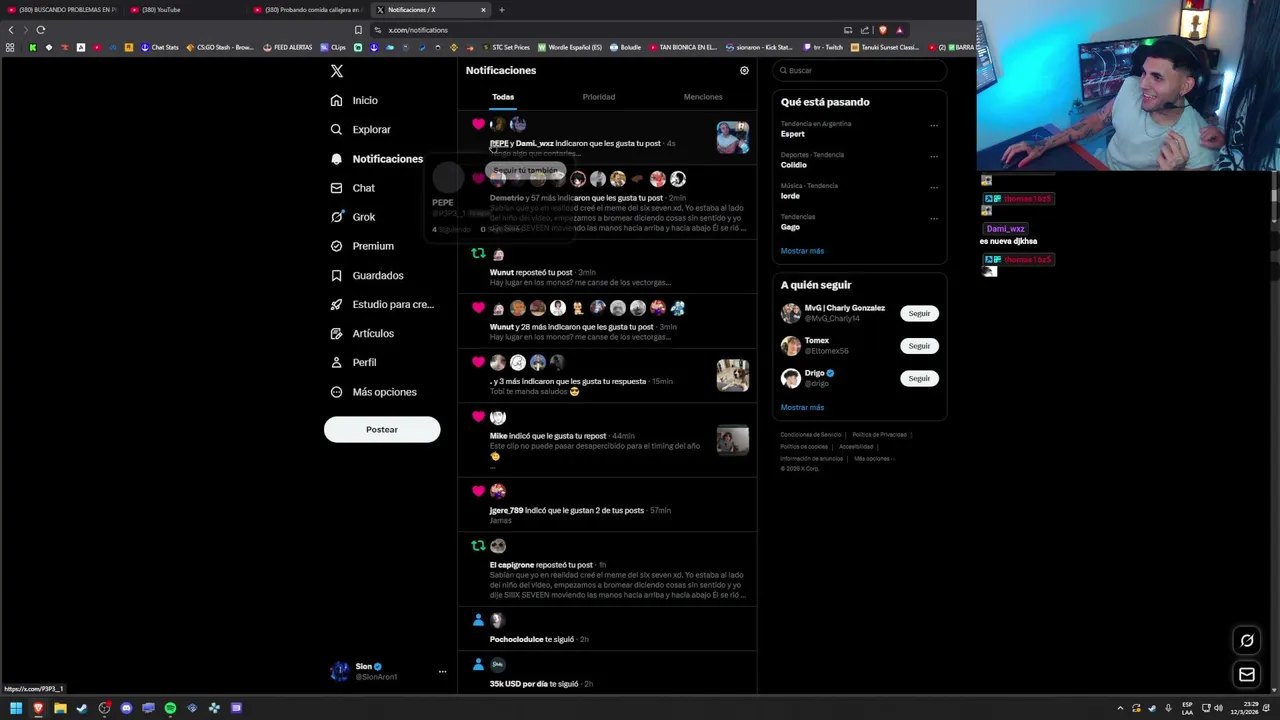Open File Explorer in taskbar
Viewport: 1280px width, 720px height.
60,708
